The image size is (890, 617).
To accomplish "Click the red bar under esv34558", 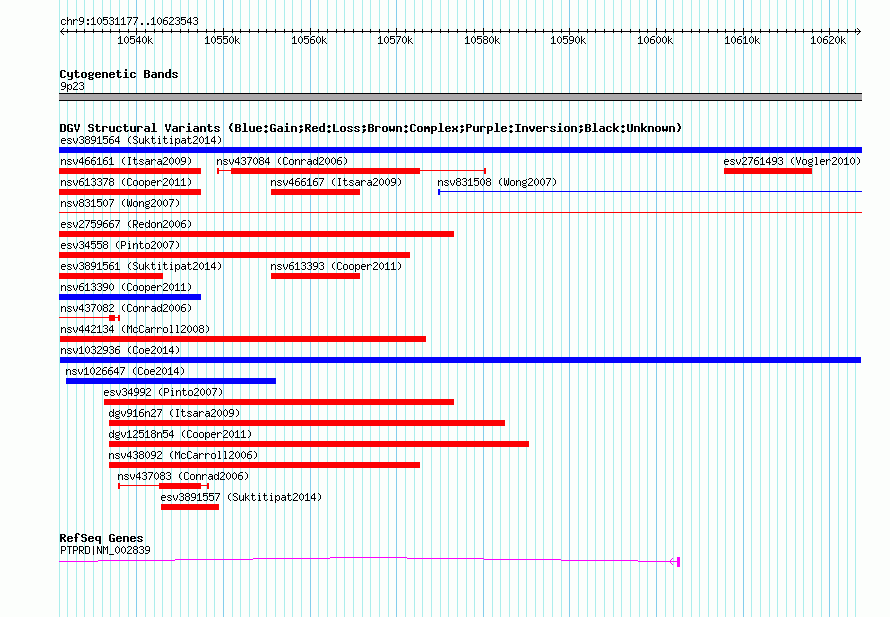I will [234, 255].
